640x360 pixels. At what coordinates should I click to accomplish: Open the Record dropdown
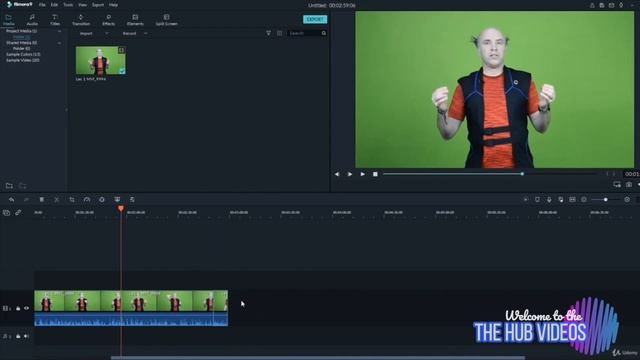(x=135, y=33)
